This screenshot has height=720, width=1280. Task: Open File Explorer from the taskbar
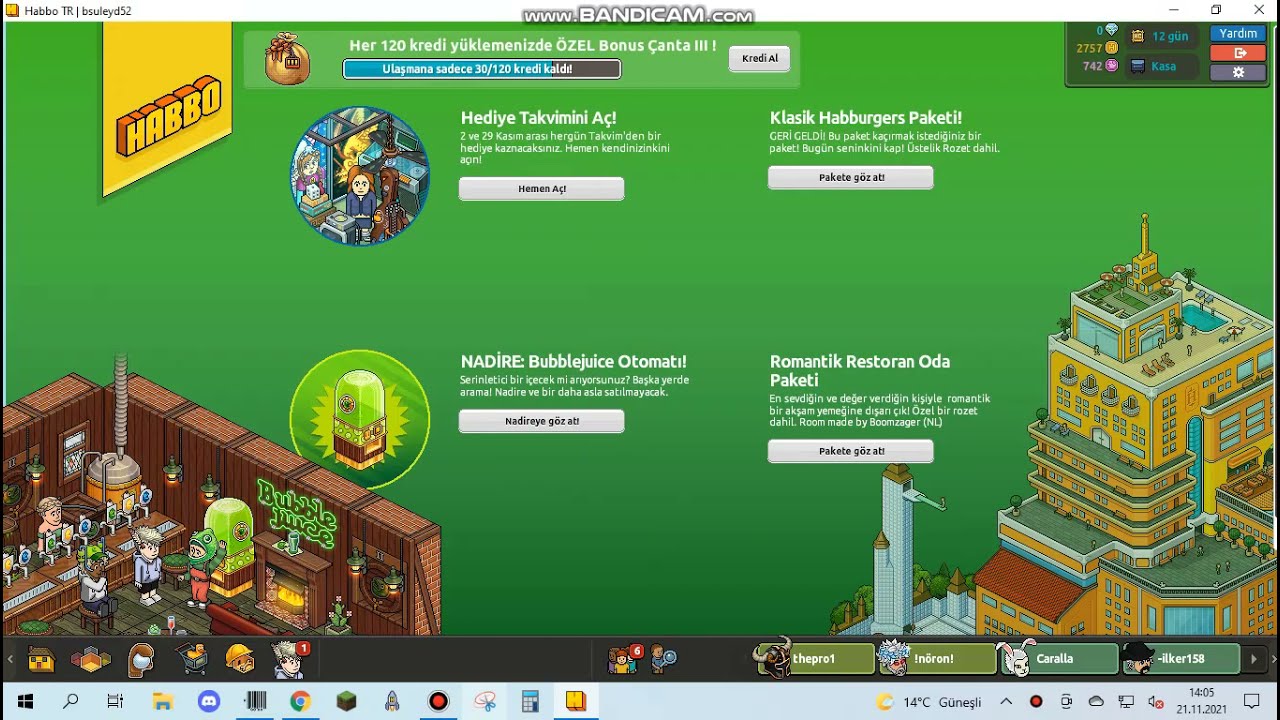click(x=162, y=701)
